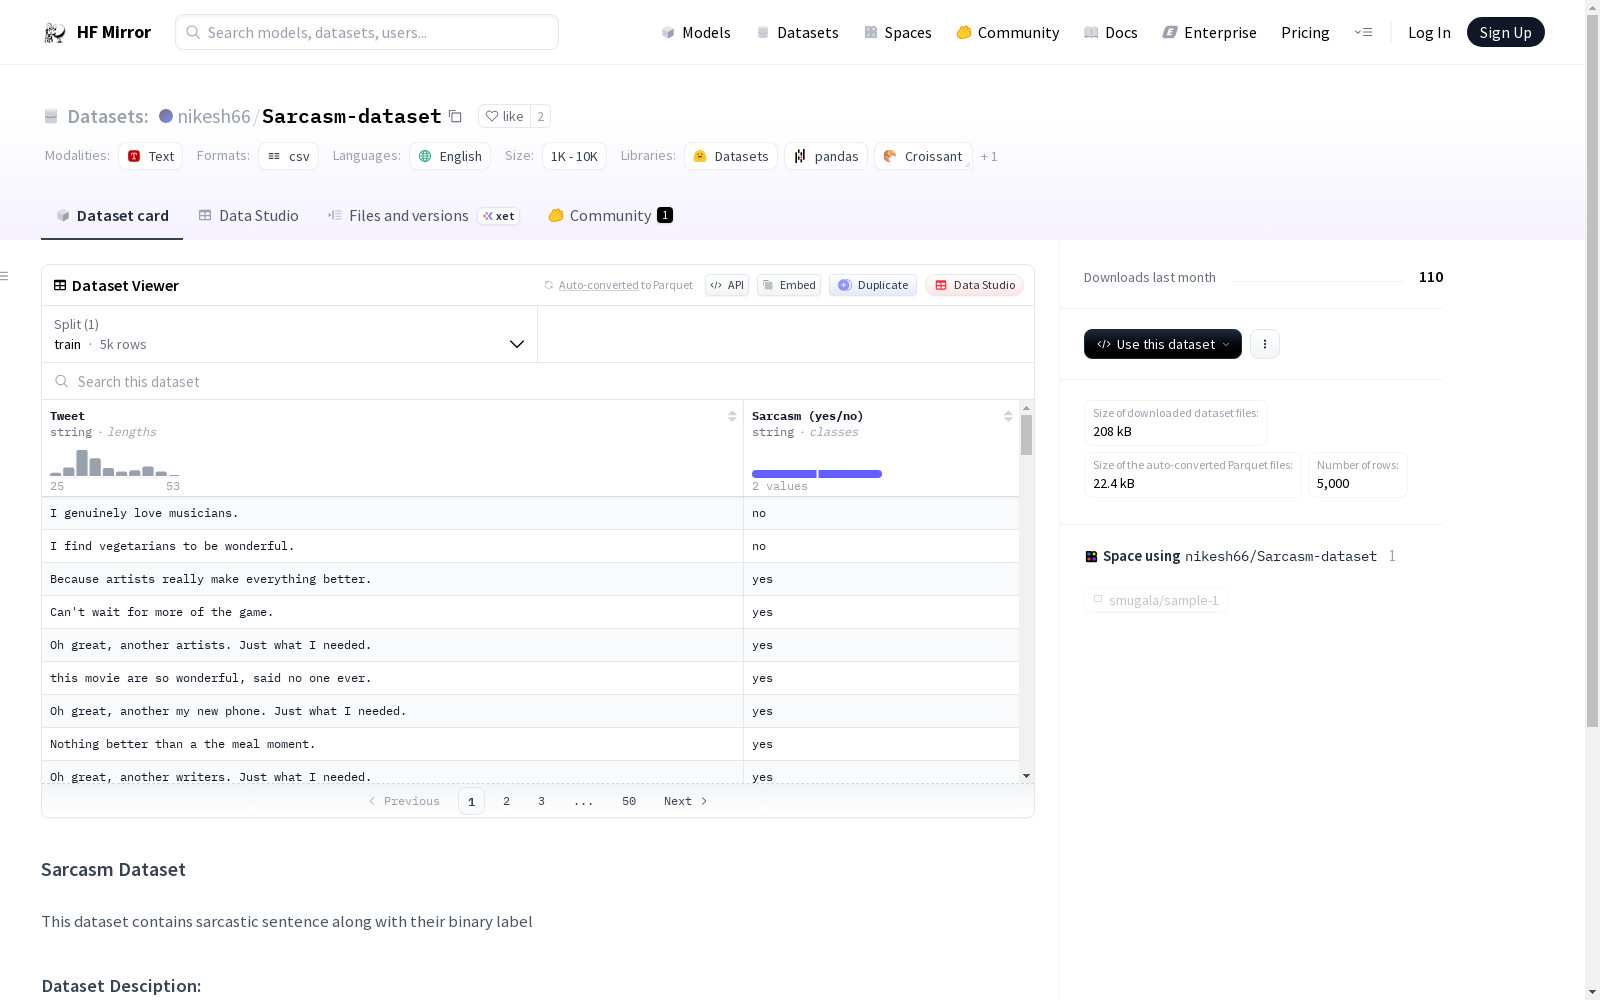Click the pandas library tag
The width and height of the screenshot is (1600, 1000).
826,156
